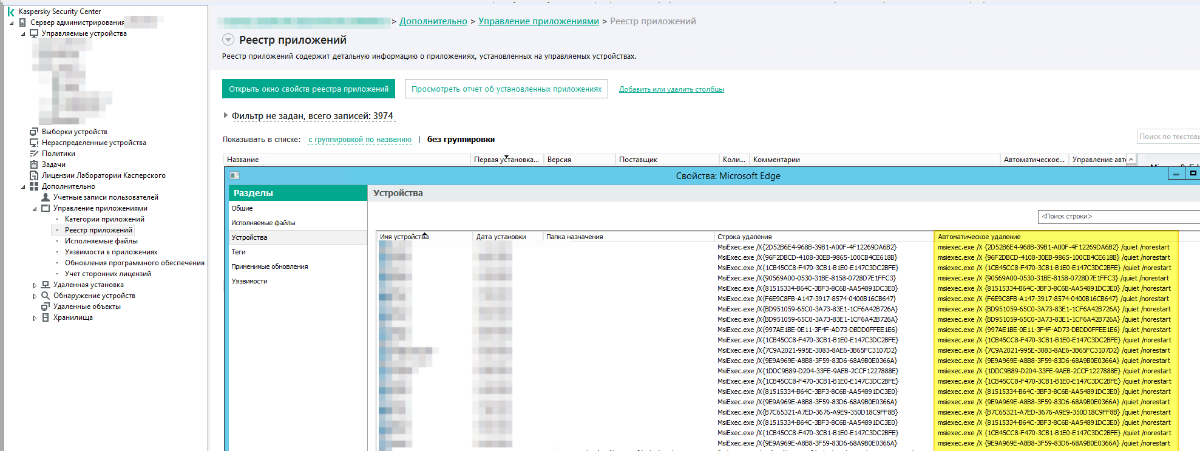This screenshot has height=451, width=1200.
Task: Select grouping by name link
Action: coord(359,139)
